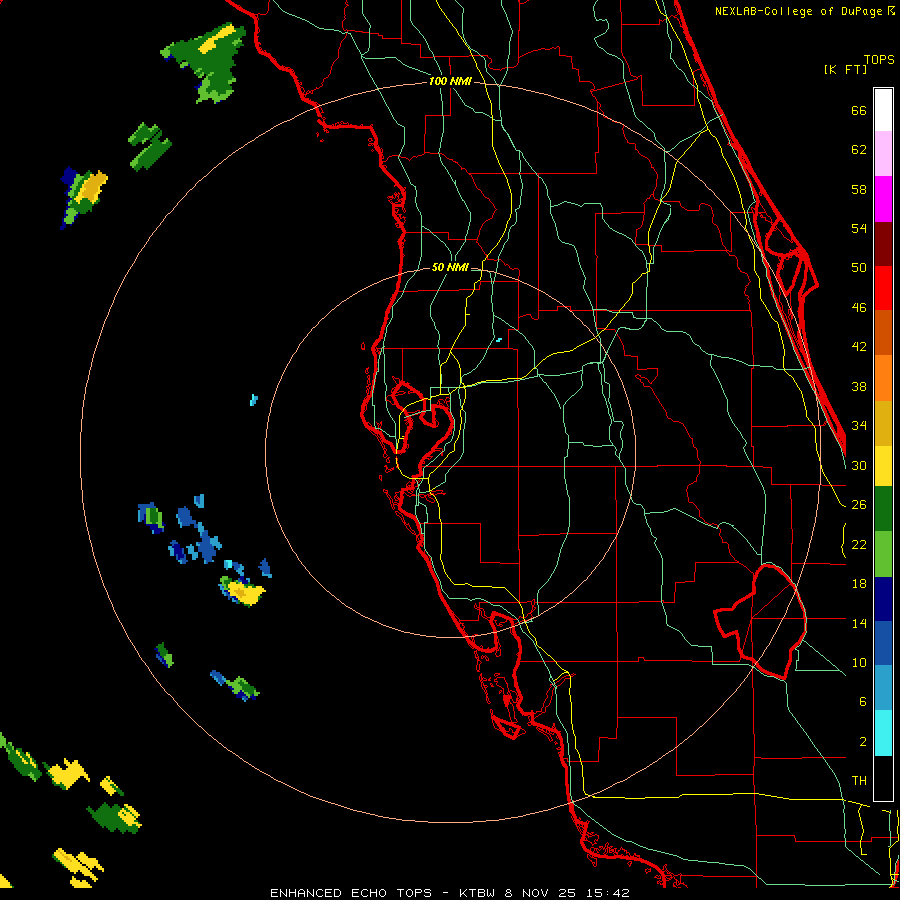Screen dimensions: 900x900
Task: Click the 50 legend value
Action: point(859,268)
